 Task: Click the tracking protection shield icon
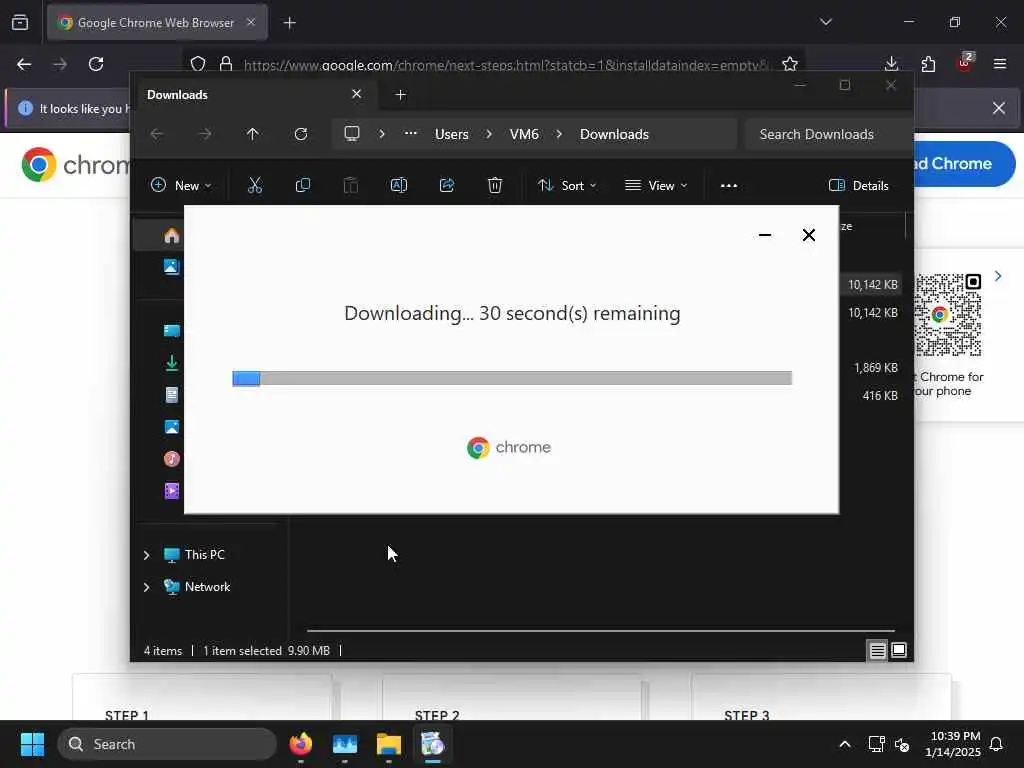198,64
